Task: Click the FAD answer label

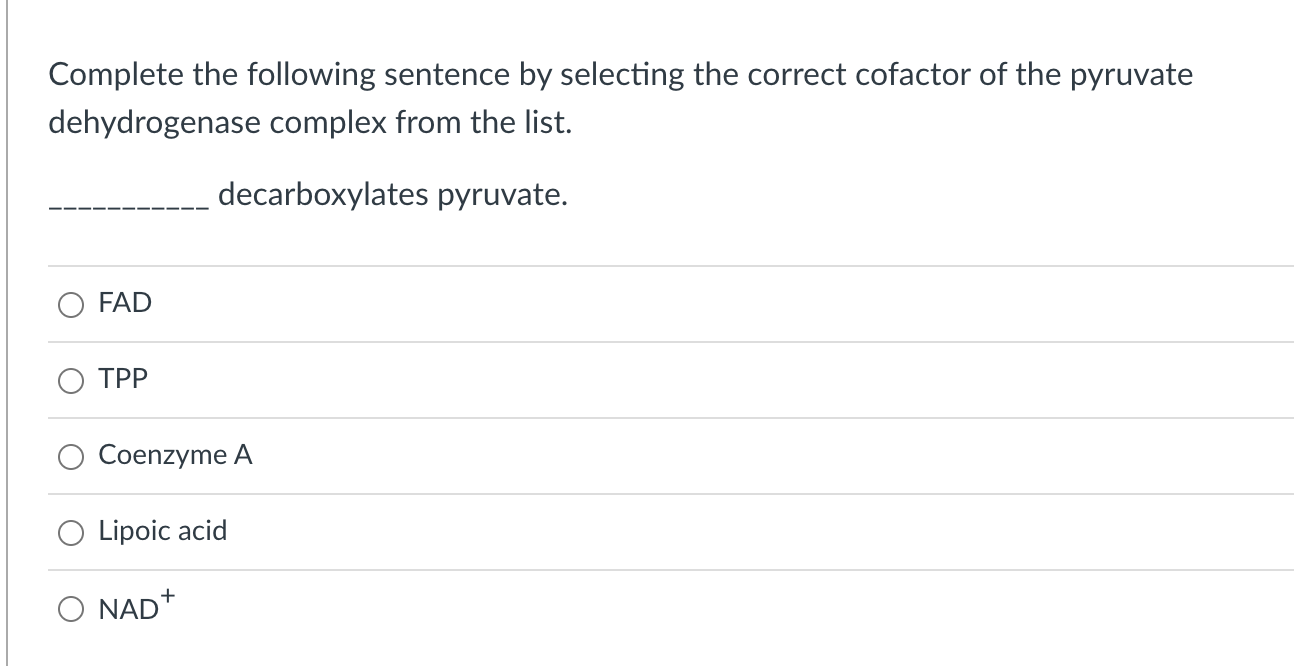Action: [125, 303]
